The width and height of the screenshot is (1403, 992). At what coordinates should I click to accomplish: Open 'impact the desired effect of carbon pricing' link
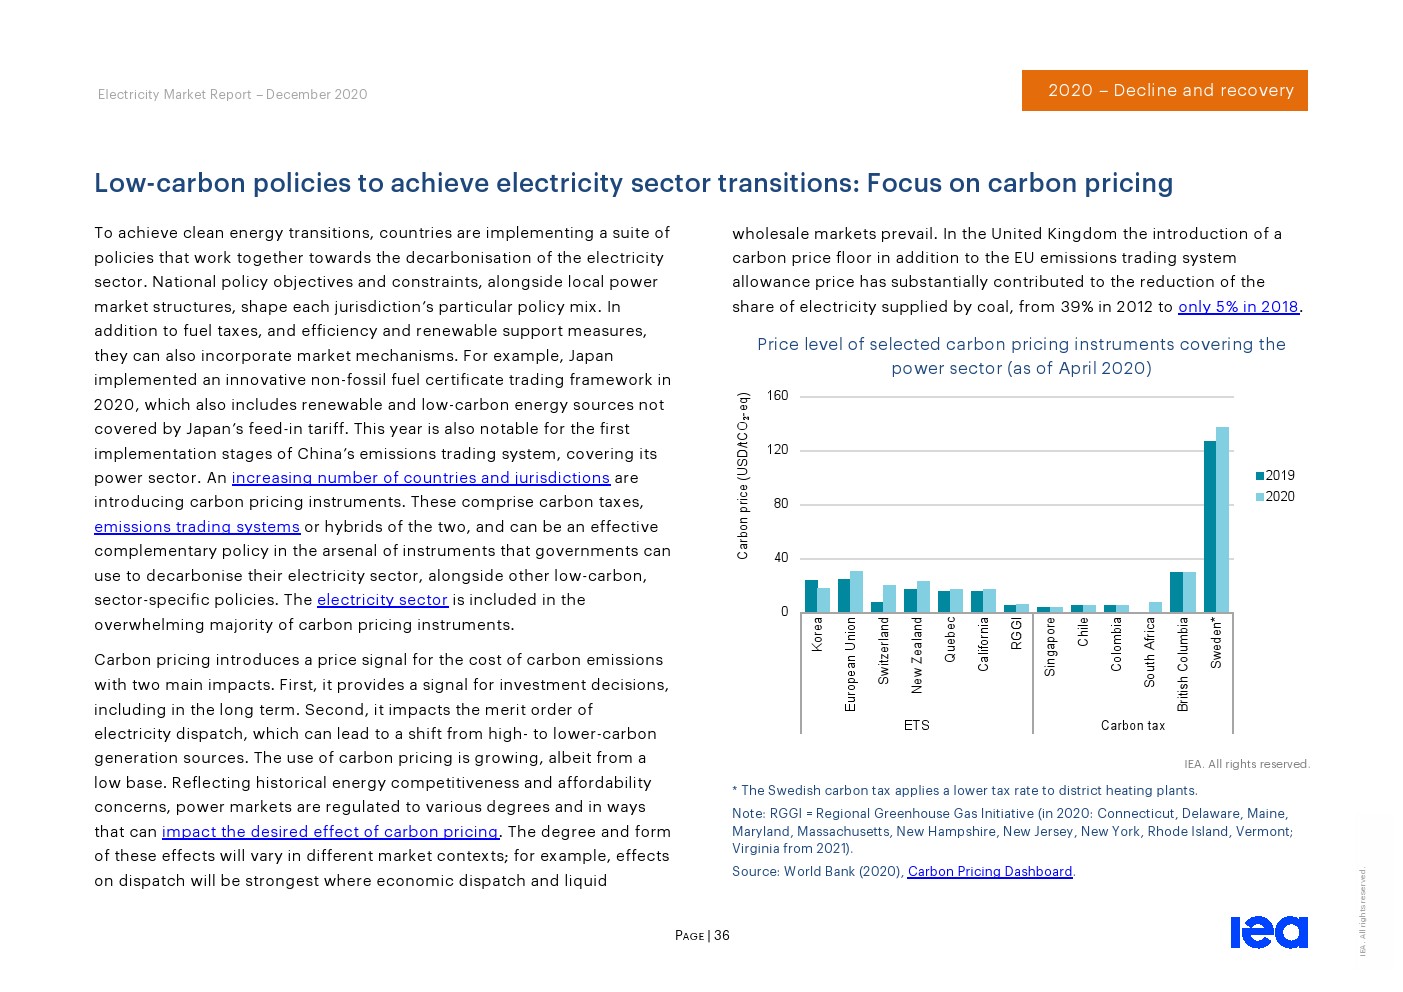330,832
